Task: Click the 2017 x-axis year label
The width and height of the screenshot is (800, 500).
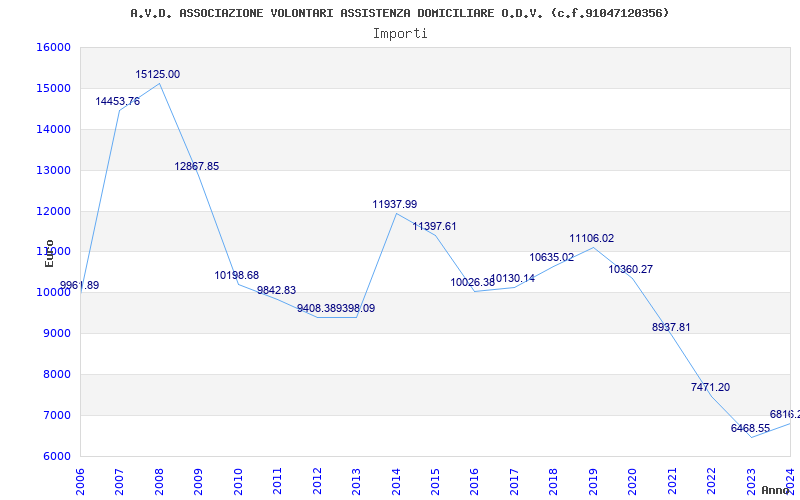Action: click(x=514, y=481)
